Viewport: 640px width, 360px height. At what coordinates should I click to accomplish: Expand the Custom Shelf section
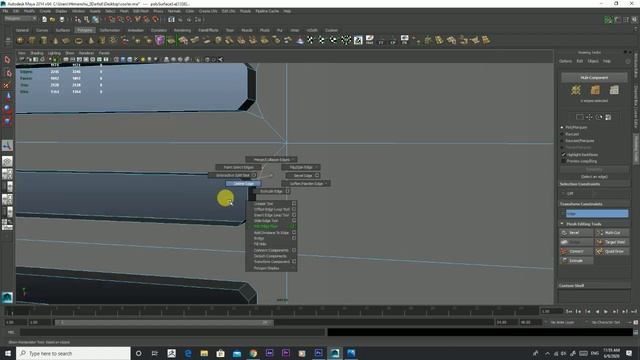pyautogui.click(x=571, y=286)
